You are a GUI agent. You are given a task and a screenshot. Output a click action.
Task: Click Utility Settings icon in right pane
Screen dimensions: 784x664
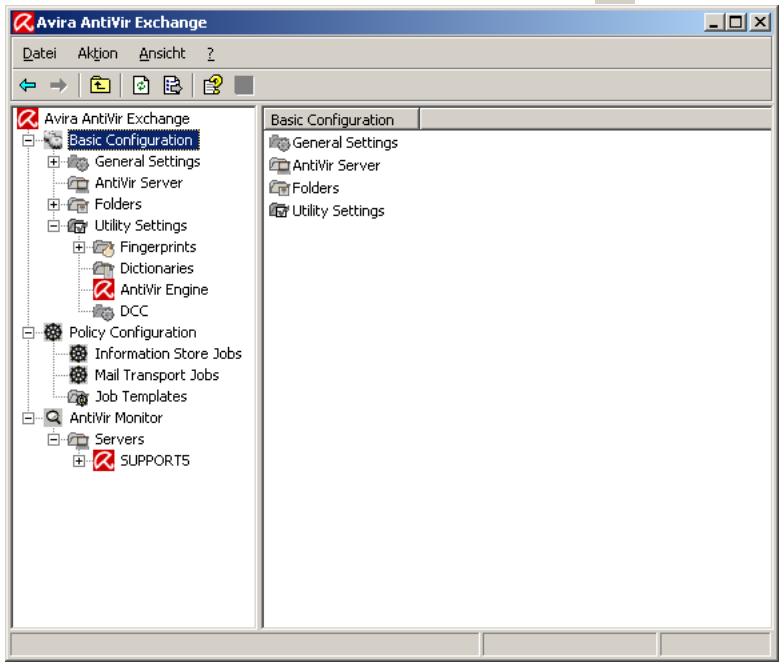(x=280, y=210)
